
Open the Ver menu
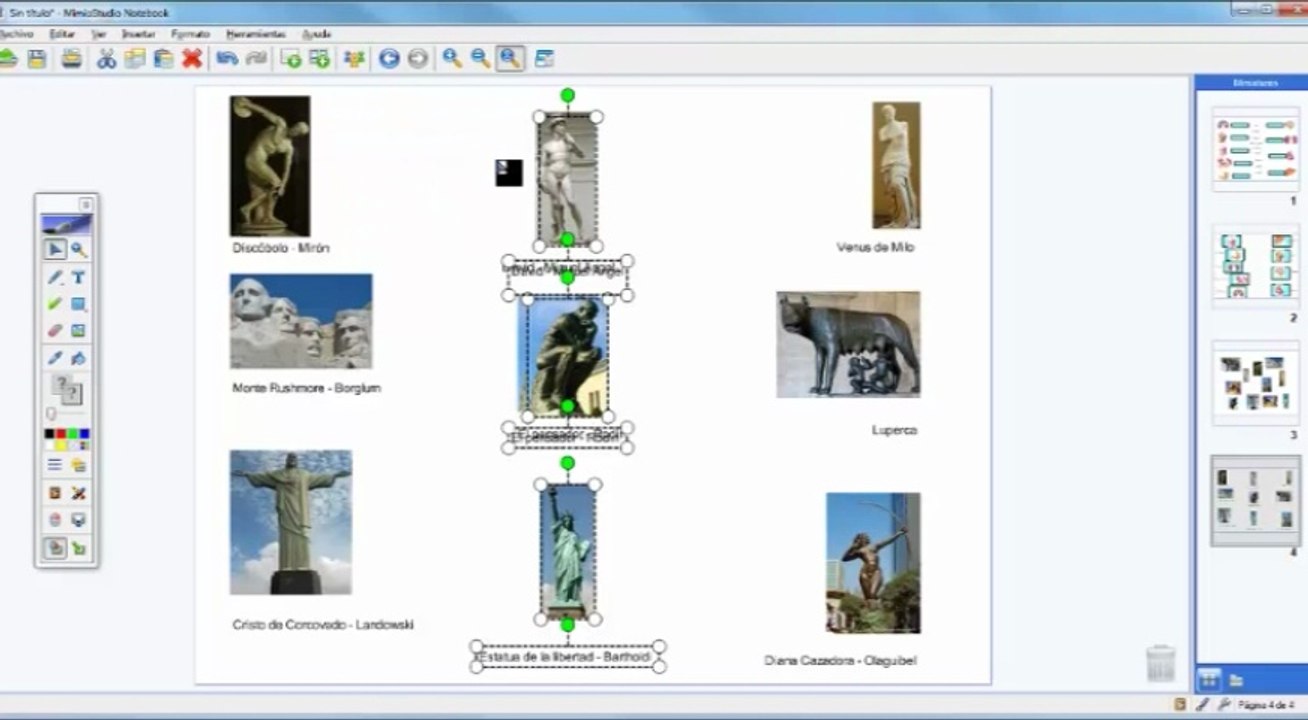tap(99, 34)
